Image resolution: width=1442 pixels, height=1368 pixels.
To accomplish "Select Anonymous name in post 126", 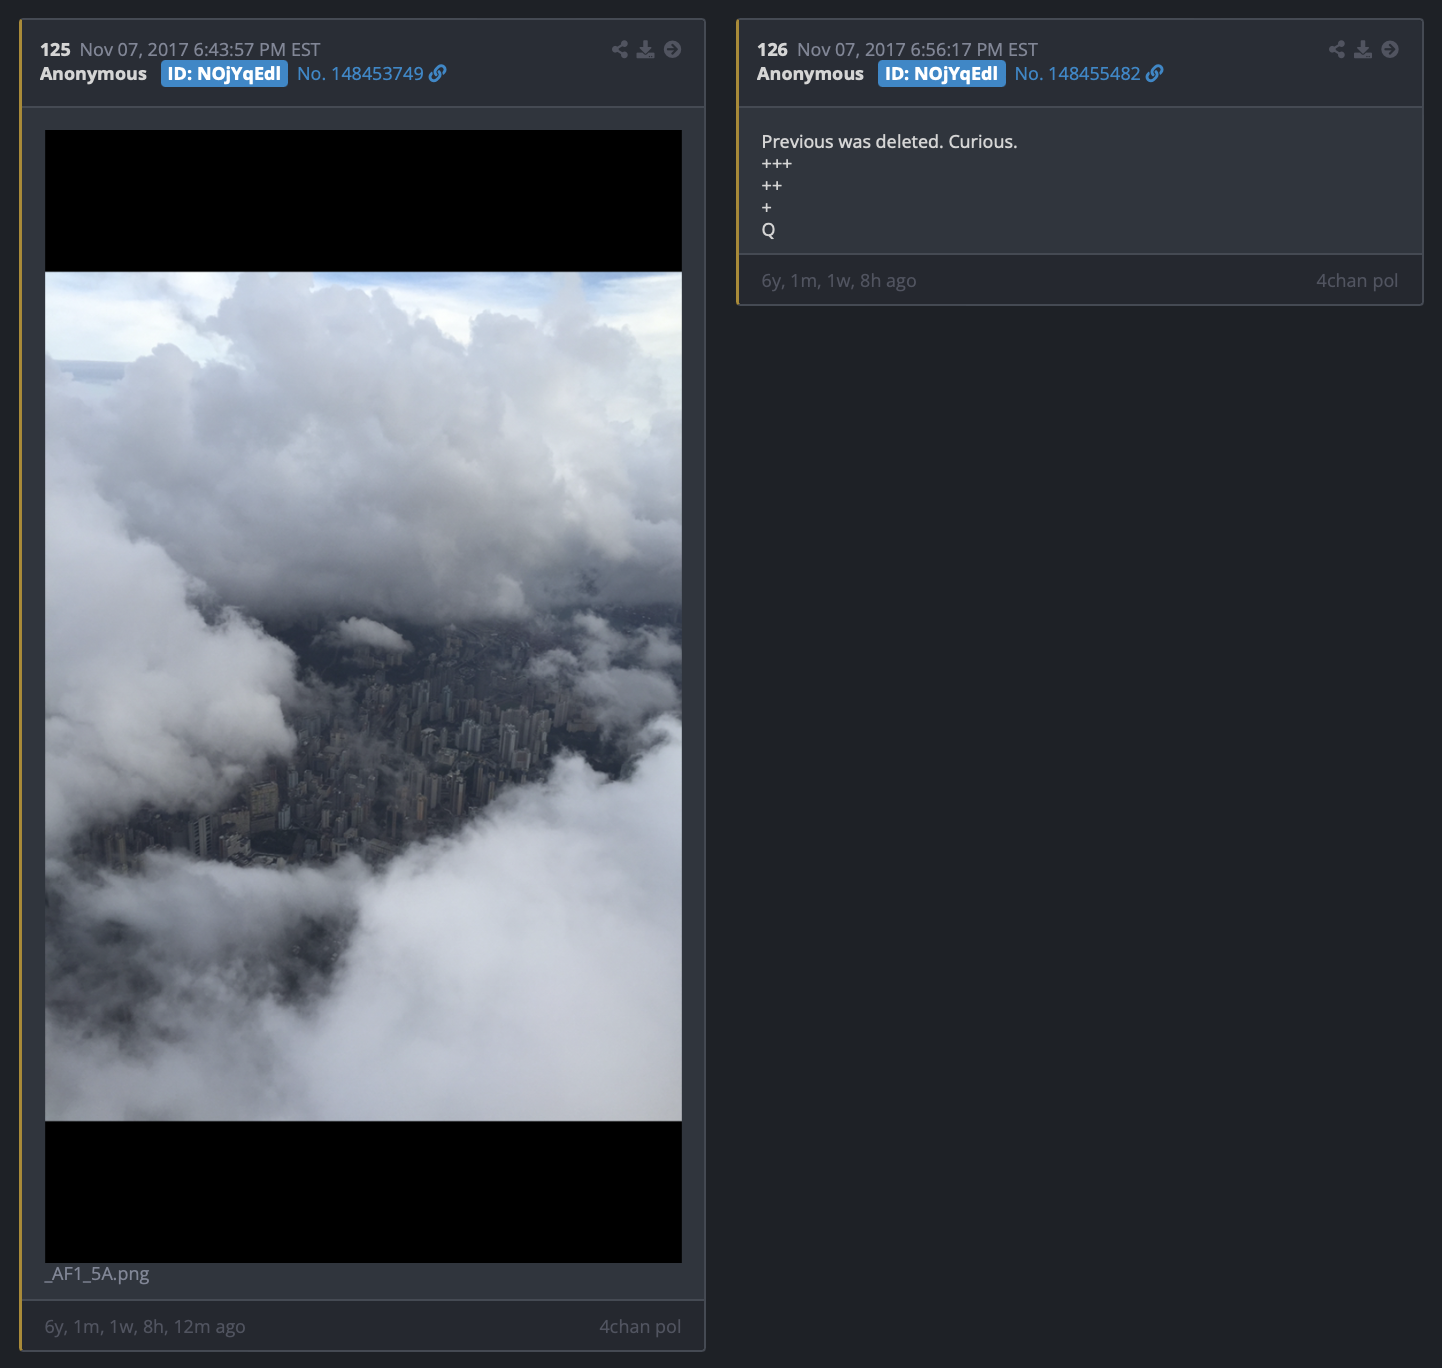I will 810,74.
